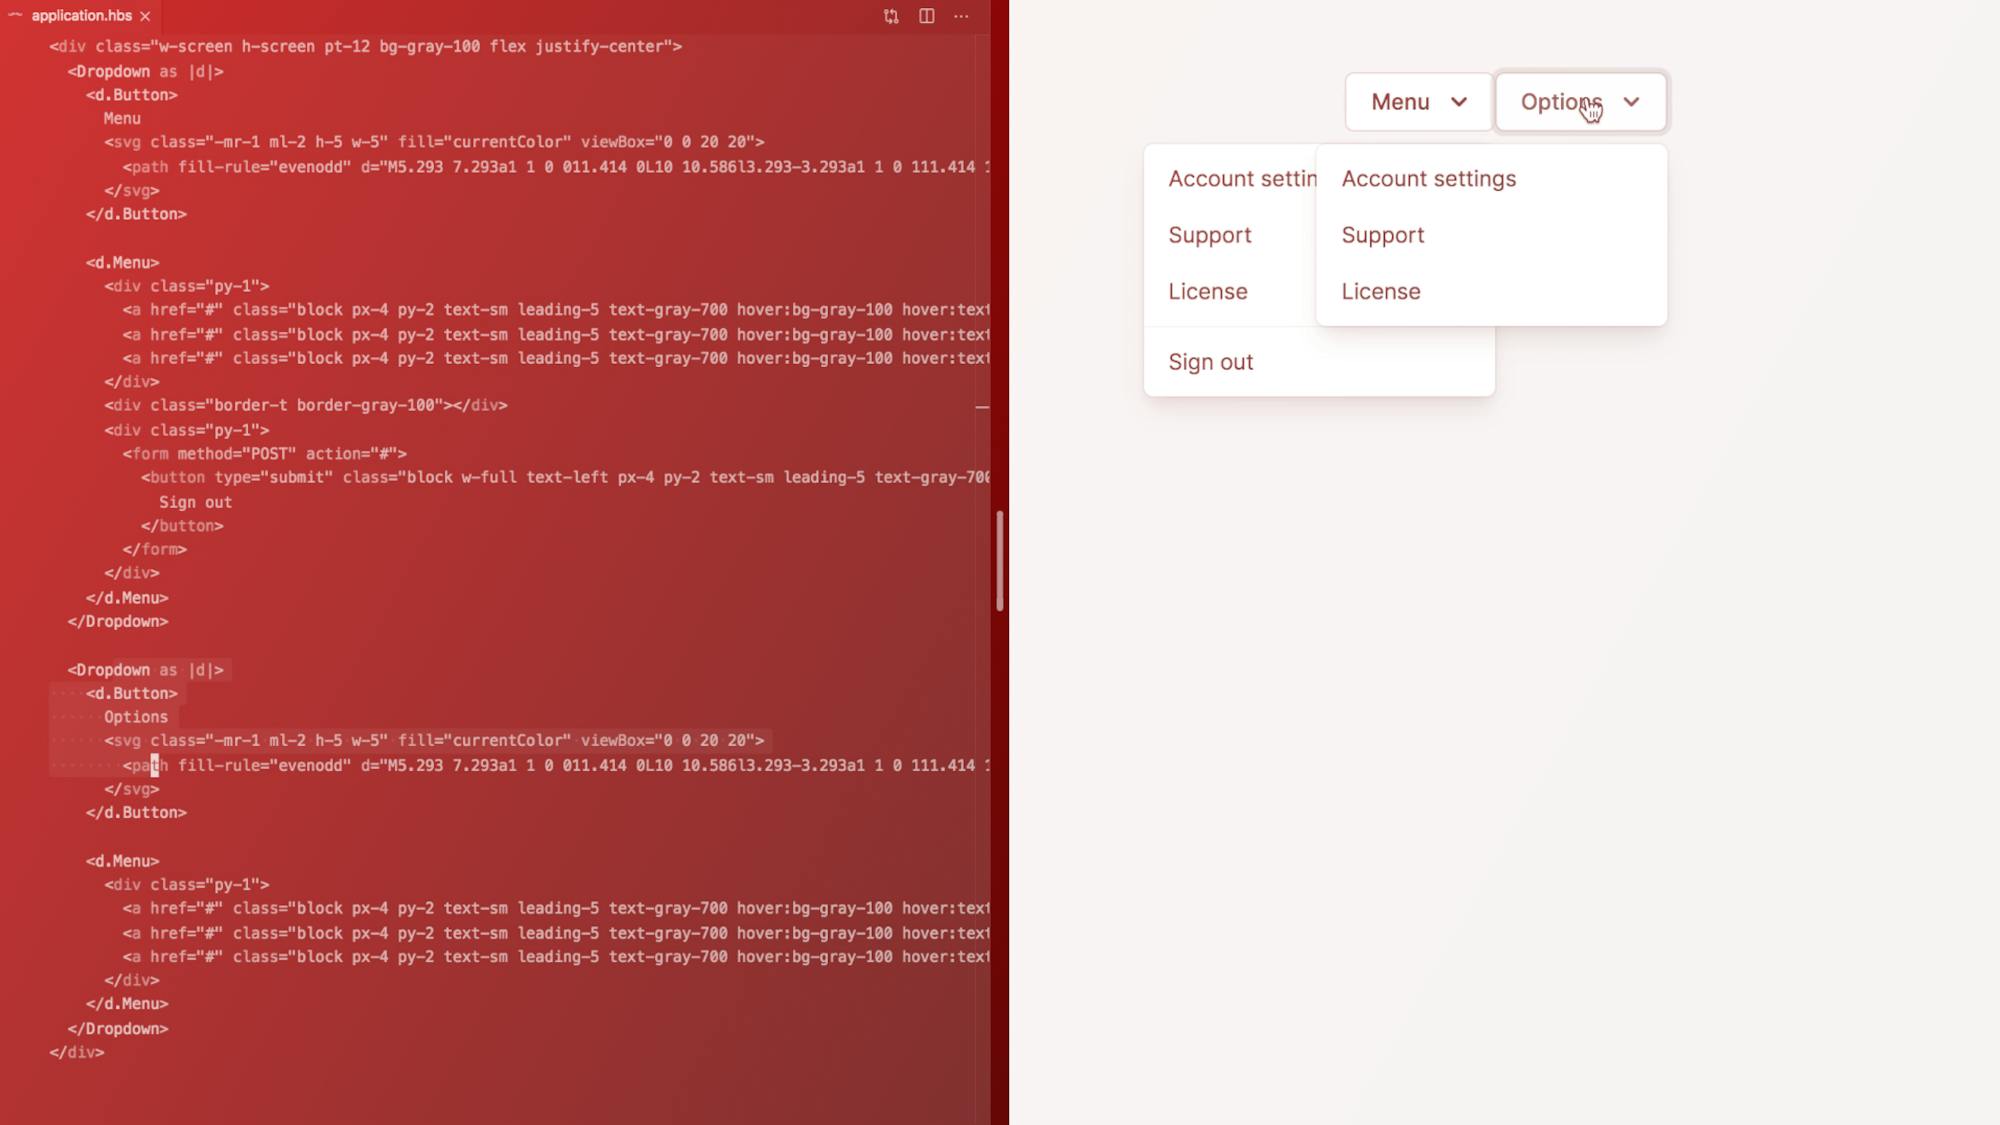Click the chevron icon on the Options button
The width and height of the screenshot is (2000, 1125).
(x=1633, y=101)
